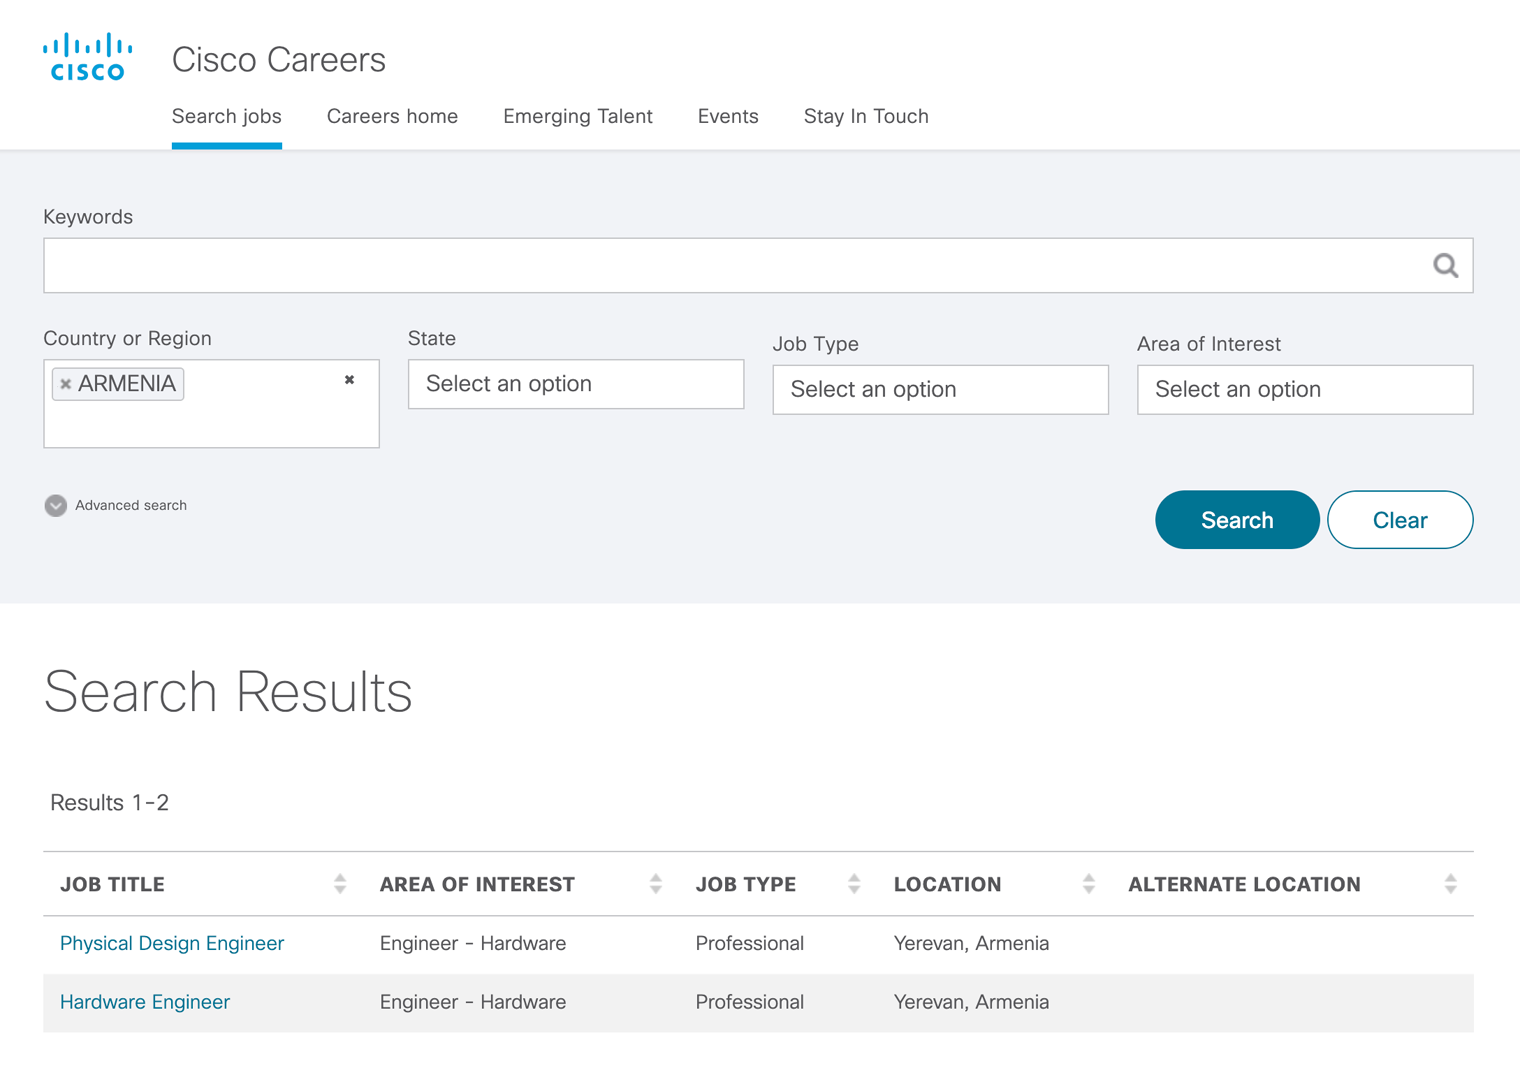Go to Careers home tab

392,116
